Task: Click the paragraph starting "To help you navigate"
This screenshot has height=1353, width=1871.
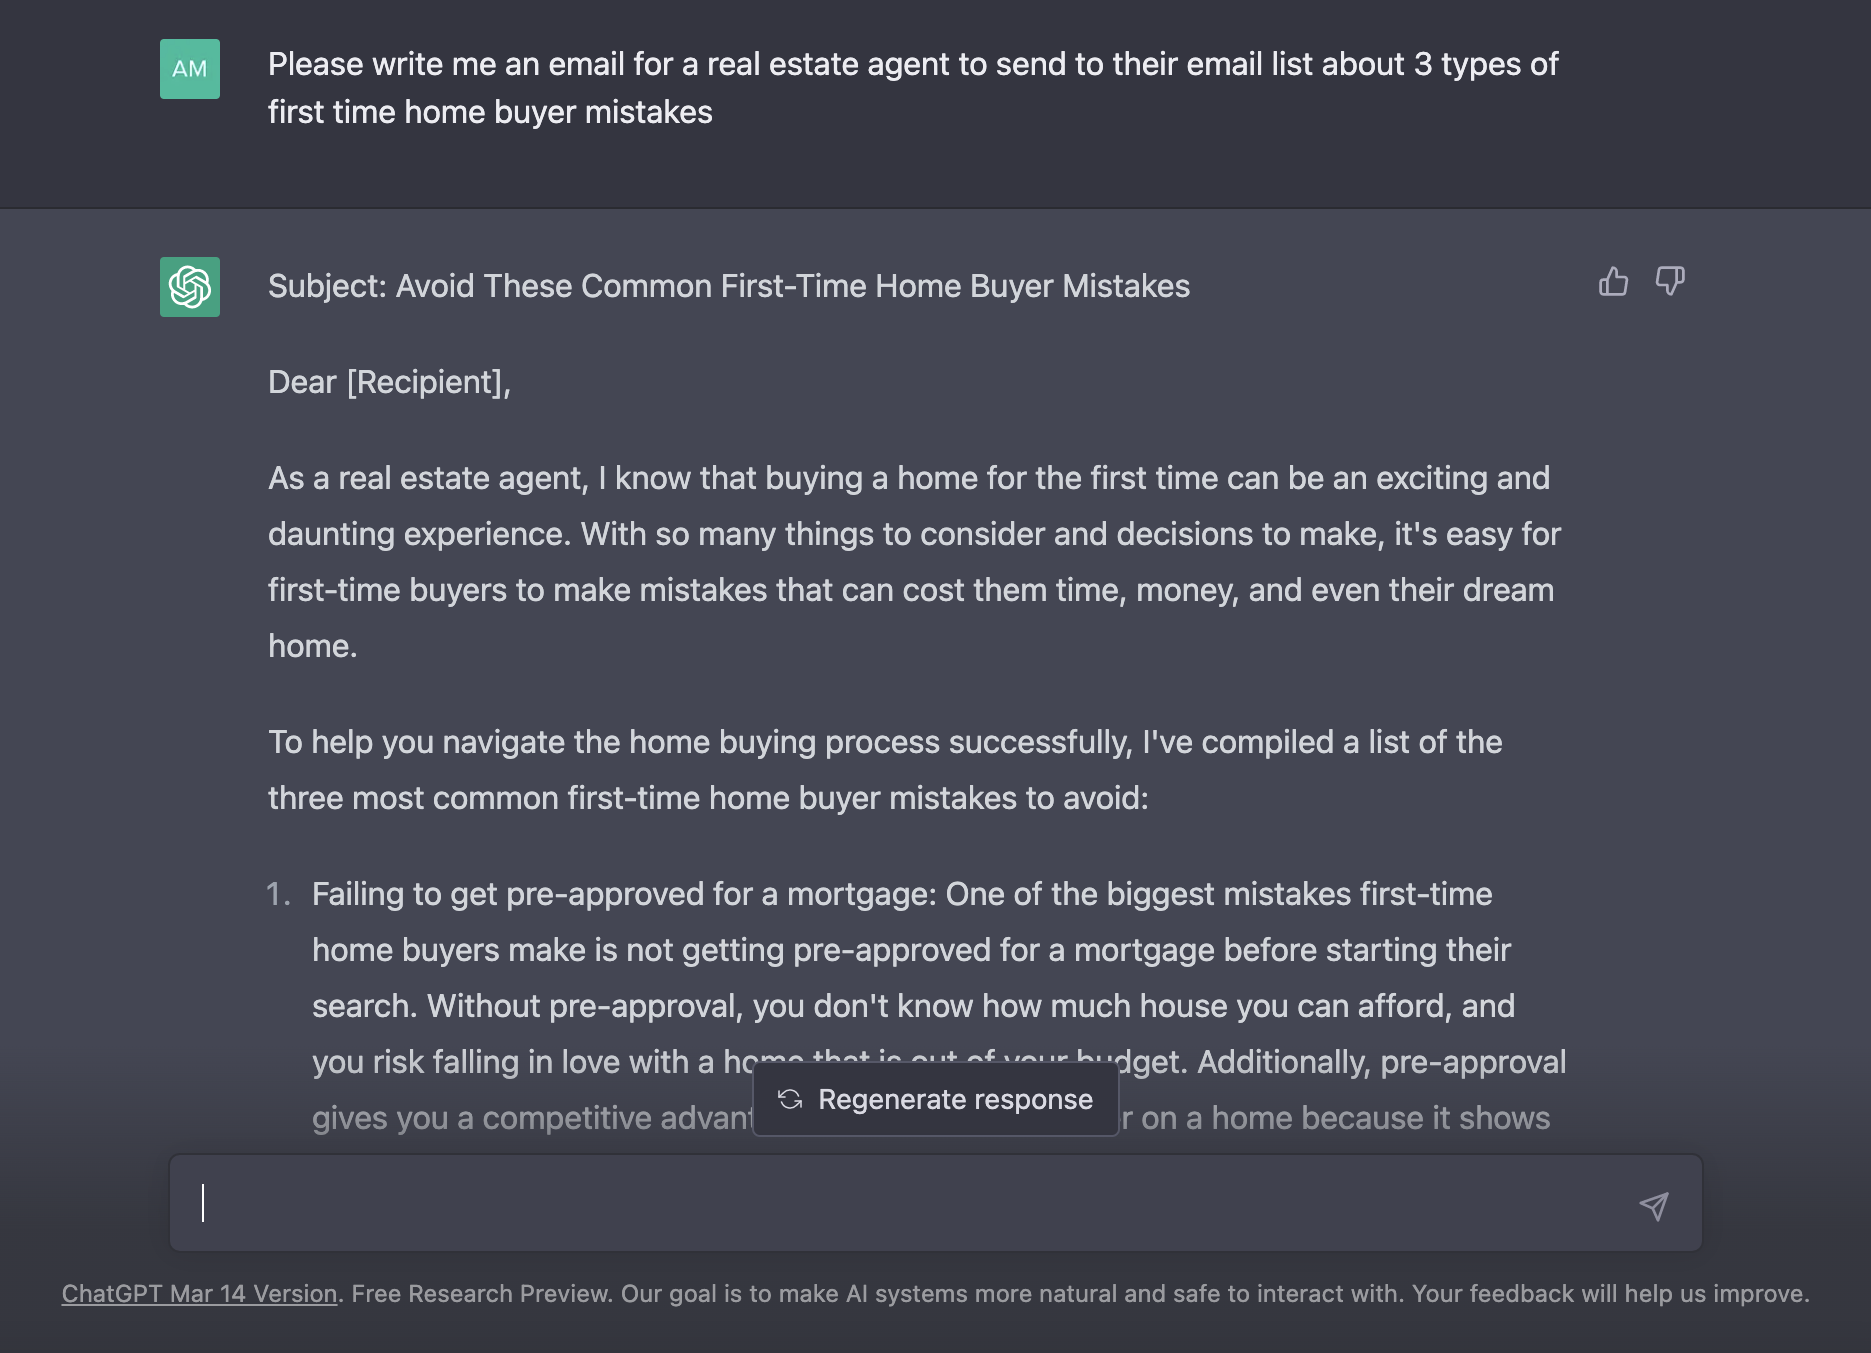Action: coord(884,770)
